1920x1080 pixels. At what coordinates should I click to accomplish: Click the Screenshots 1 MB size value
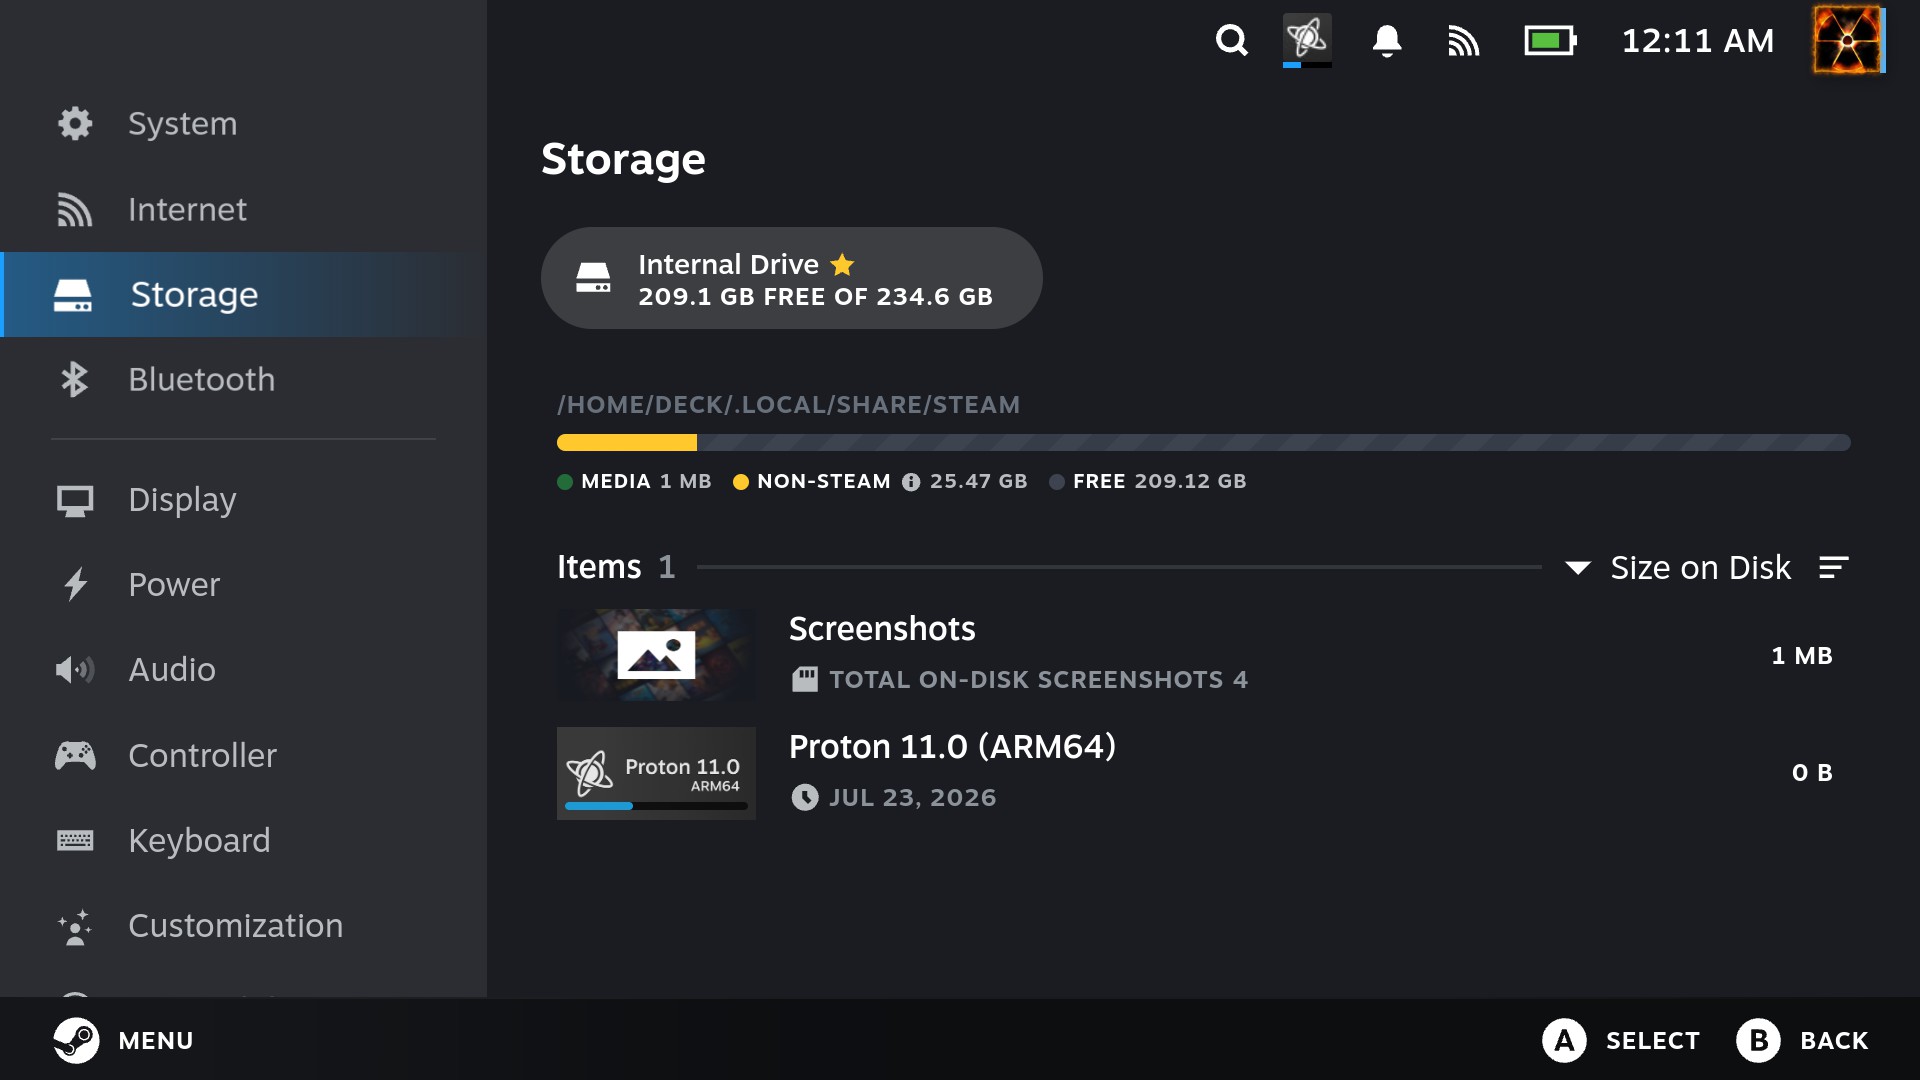pyautogui.click(x=1802, y=656)
